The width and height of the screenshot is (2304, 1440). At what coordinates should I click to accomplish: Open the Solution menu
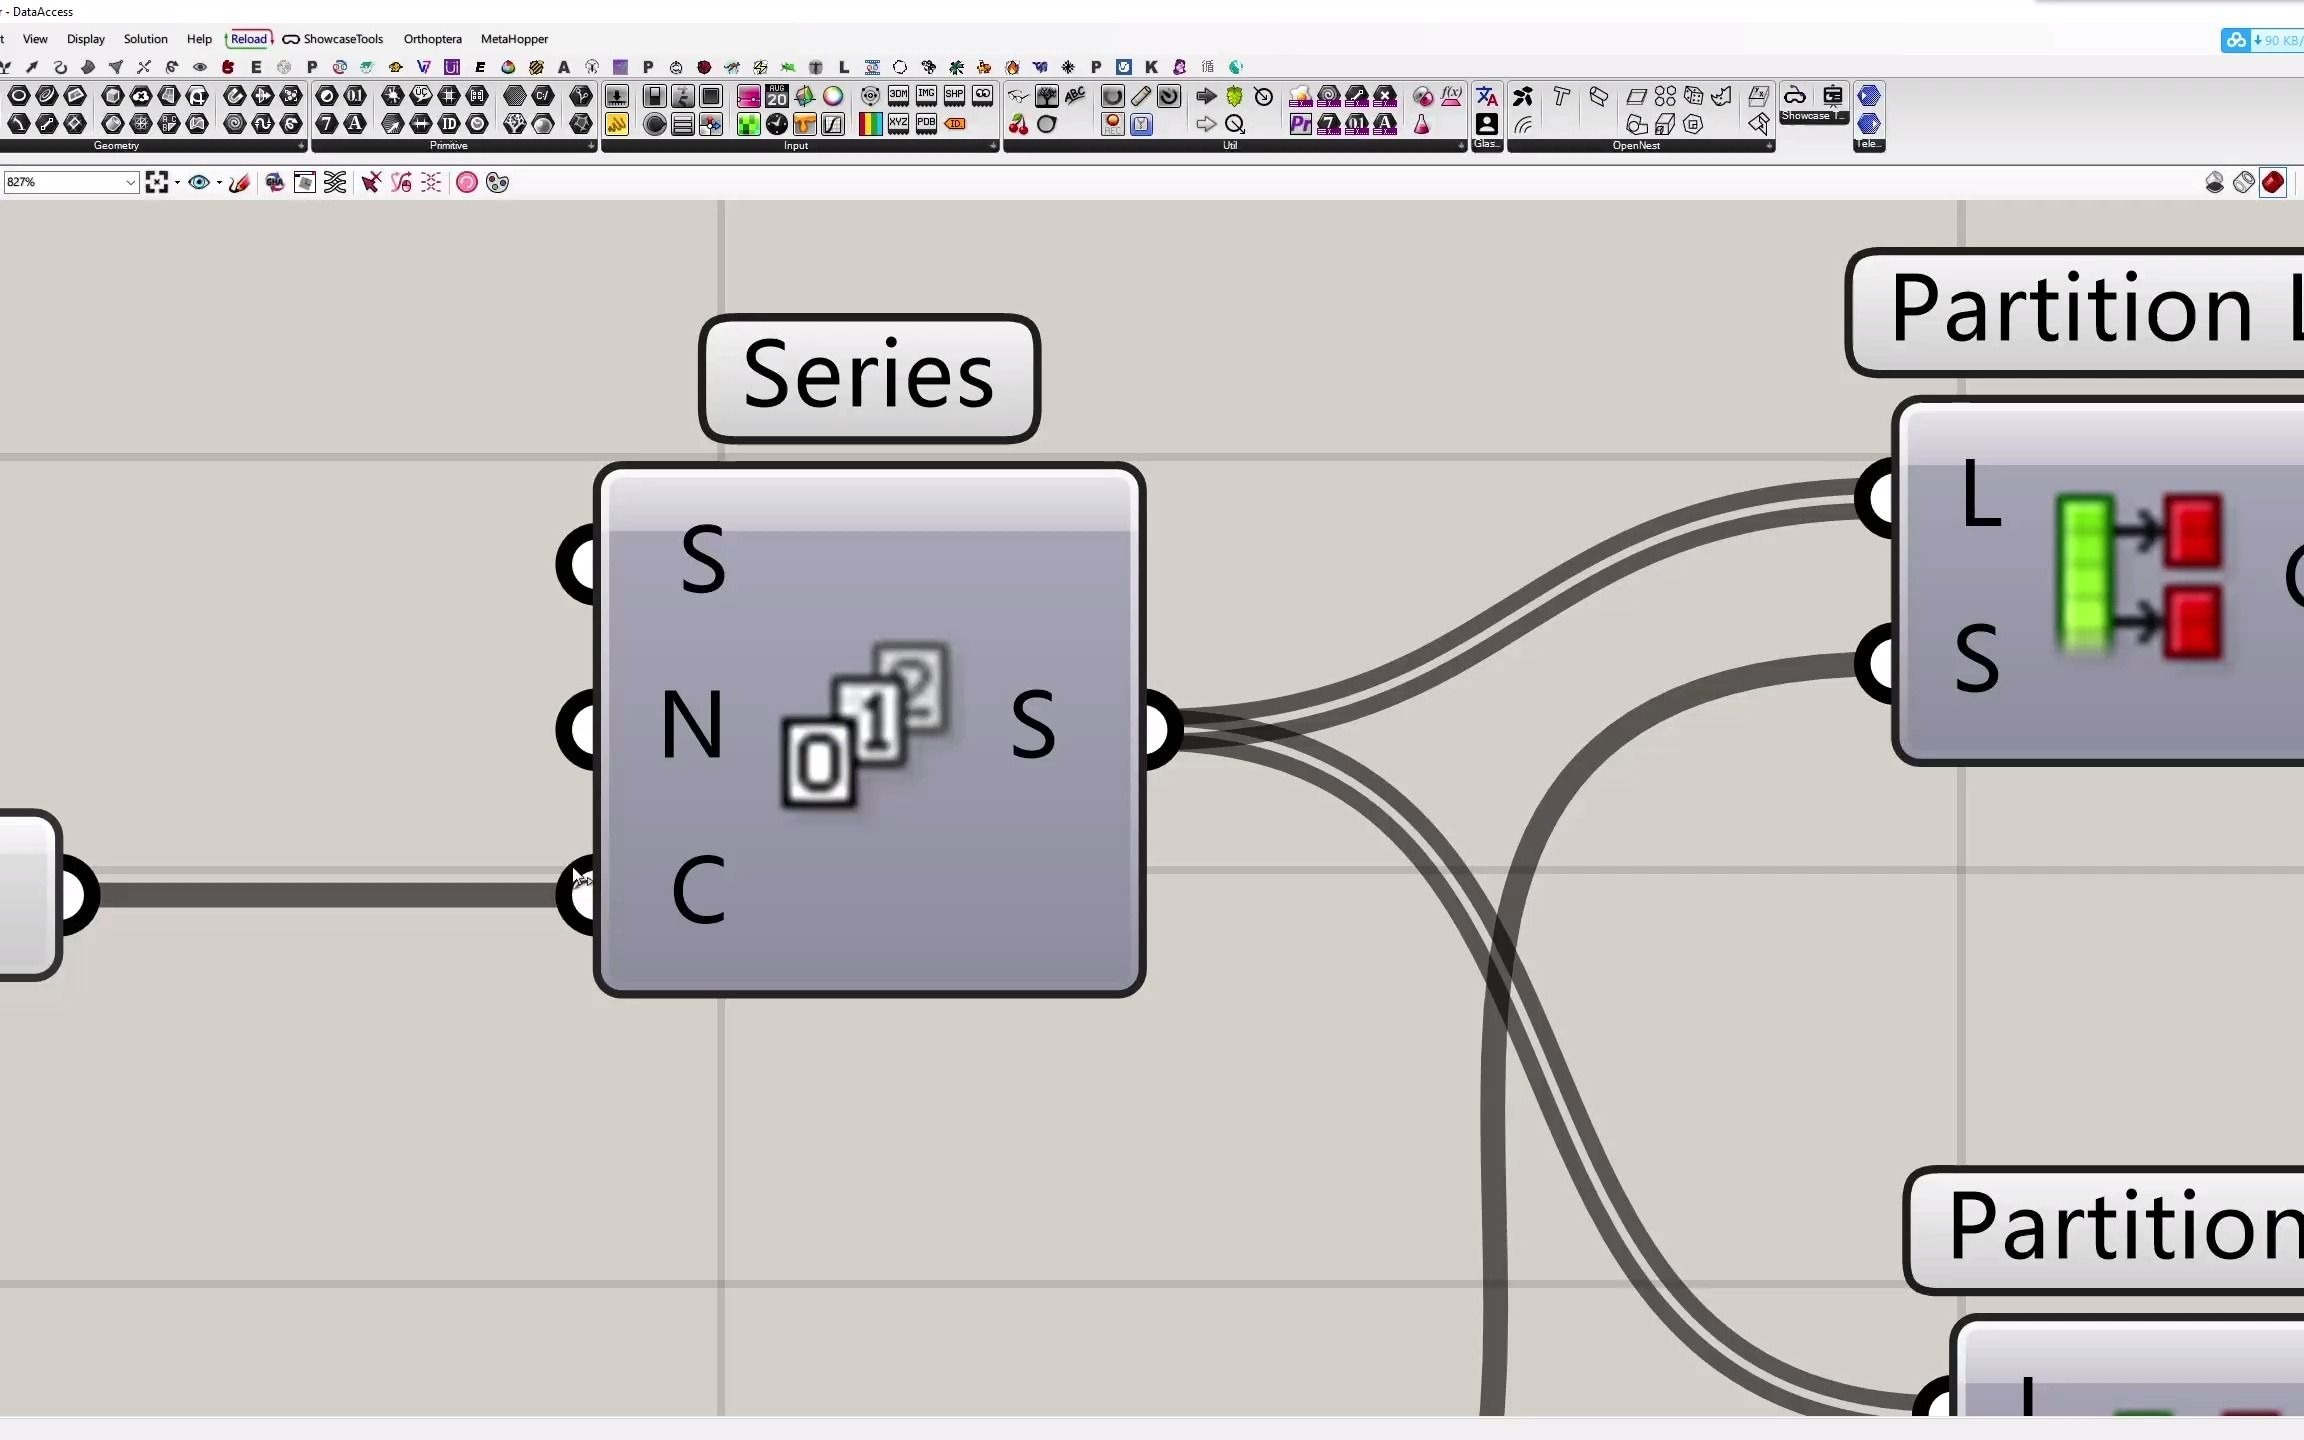pyautogui.click(x=145, y=39)
